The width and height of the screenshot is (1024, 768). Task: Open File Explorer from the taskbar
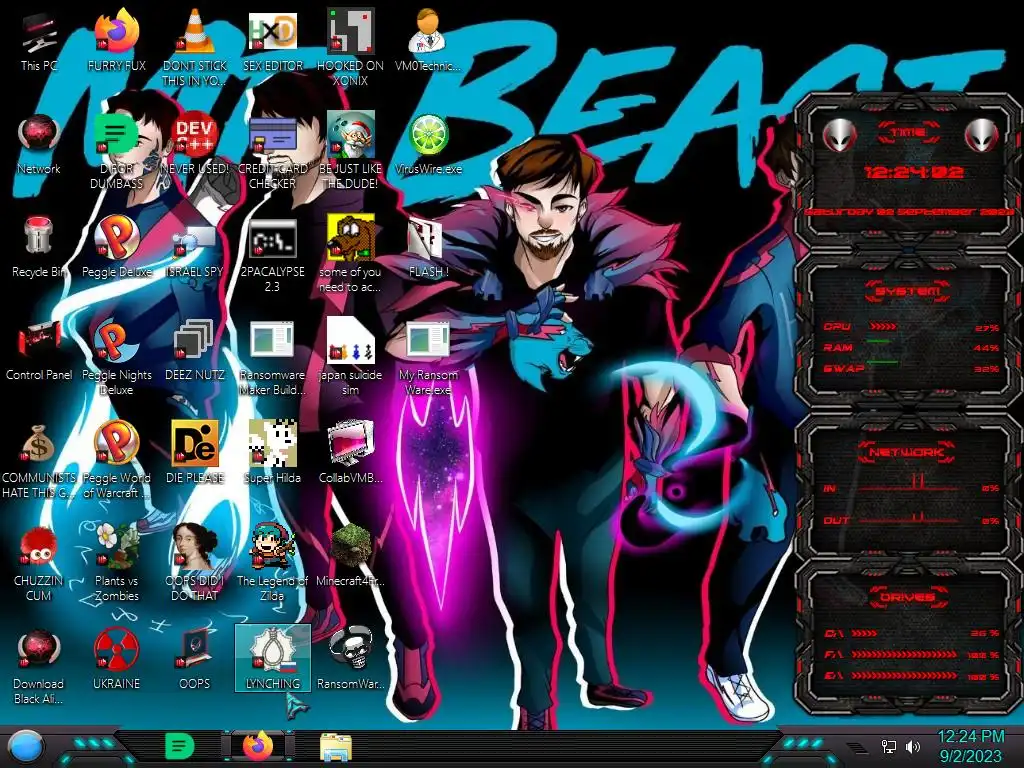[336, 748]
